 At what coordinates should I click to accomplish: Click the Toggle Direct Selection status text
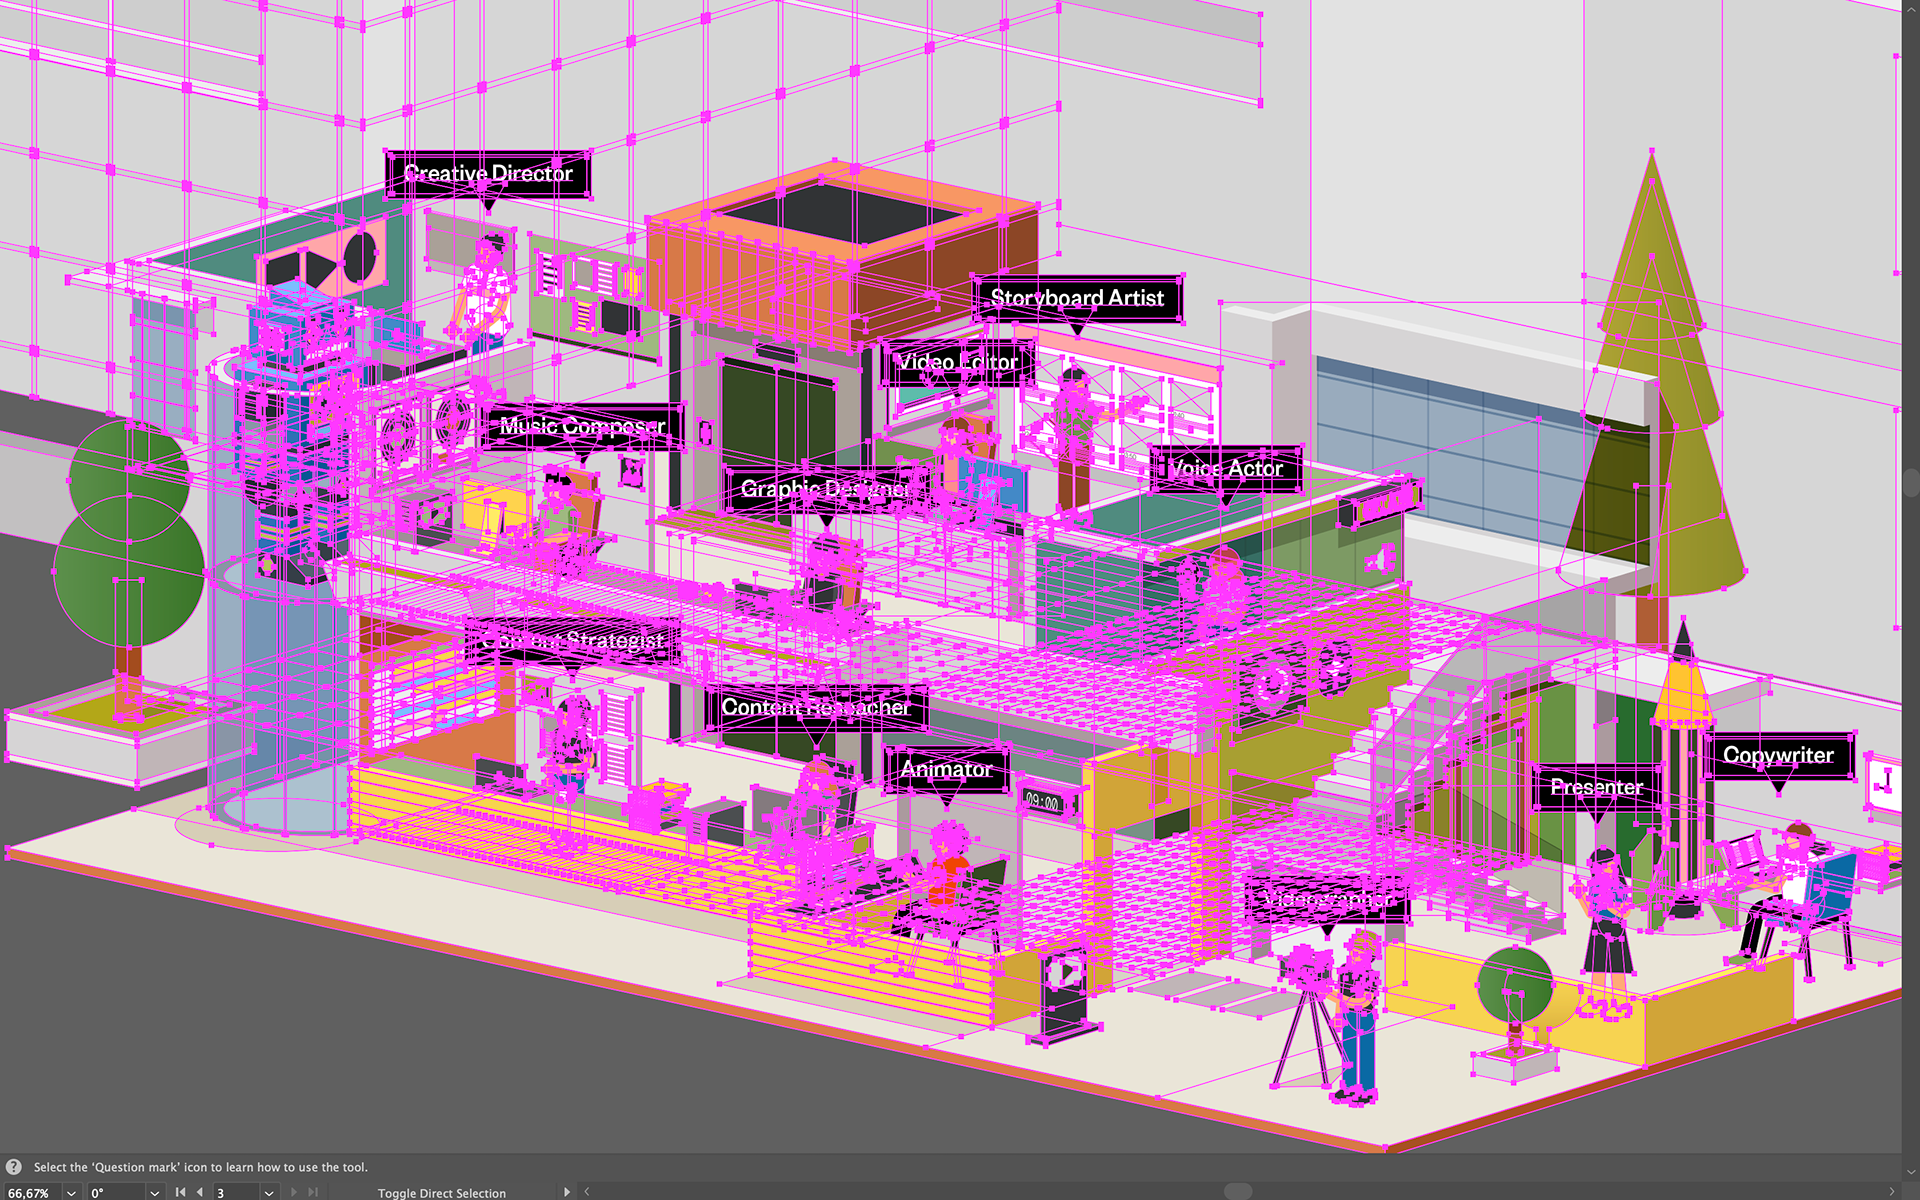click(x=442, y=1193)
